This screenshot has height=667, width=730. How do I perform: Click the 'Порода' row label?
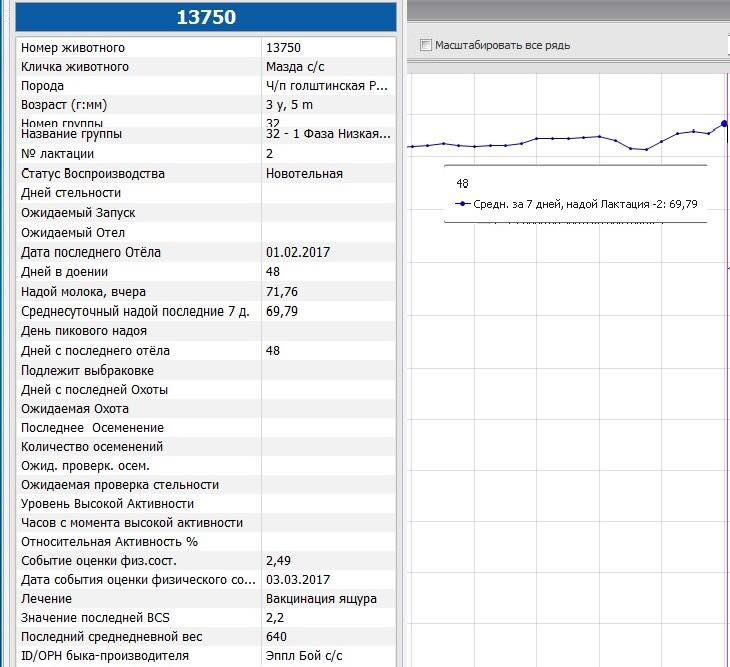point(42,86)
